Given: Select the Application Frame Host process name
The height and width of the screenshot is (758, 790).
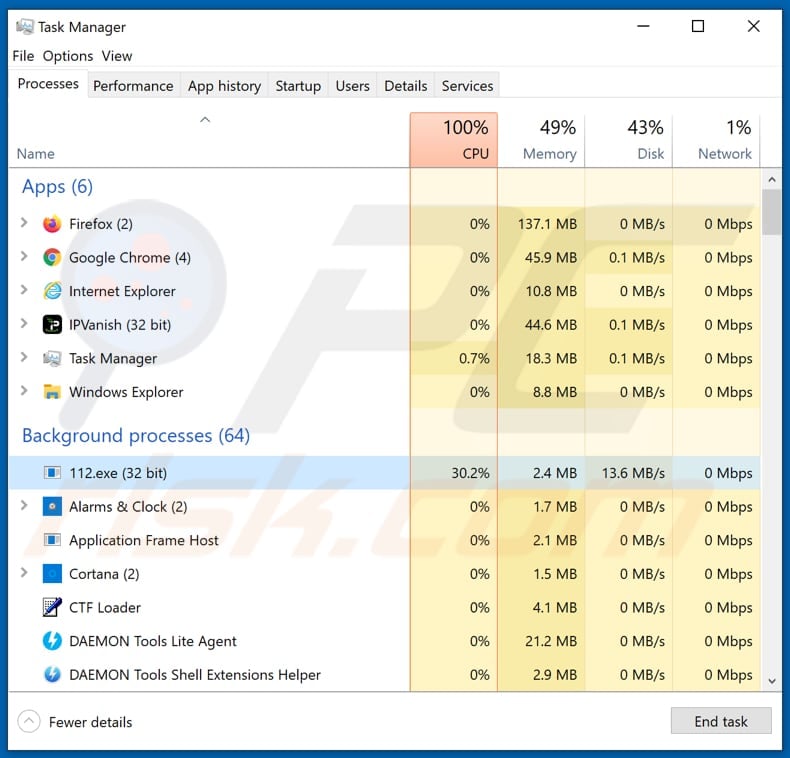Looking at the screenshot, I should pos(144,540).
